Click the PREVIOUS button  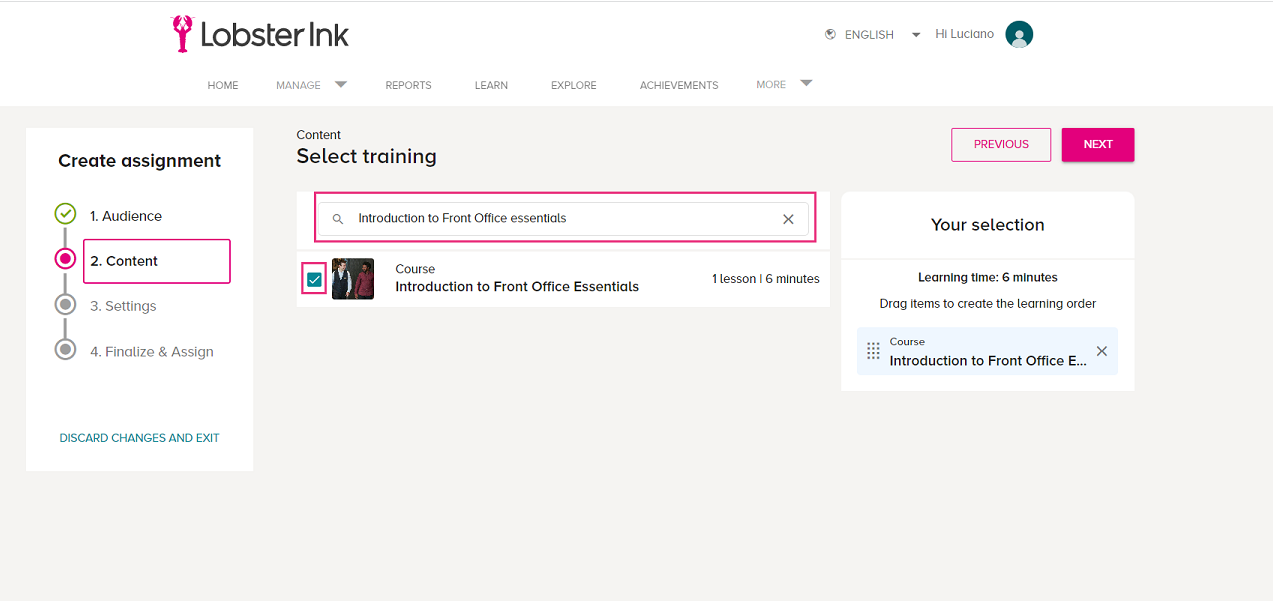[1001, 144]
